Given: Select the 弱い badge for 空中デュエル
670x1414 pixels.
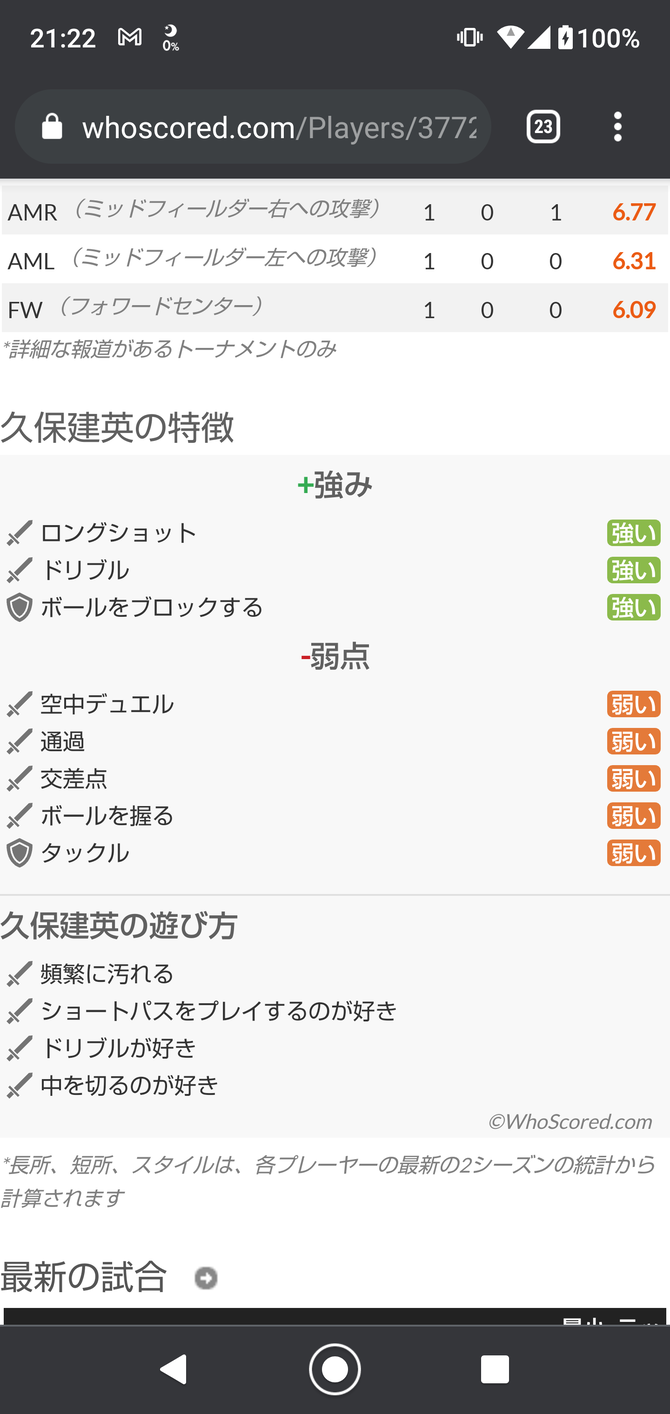Looking at the screenshot, I should tap(633, 705).
